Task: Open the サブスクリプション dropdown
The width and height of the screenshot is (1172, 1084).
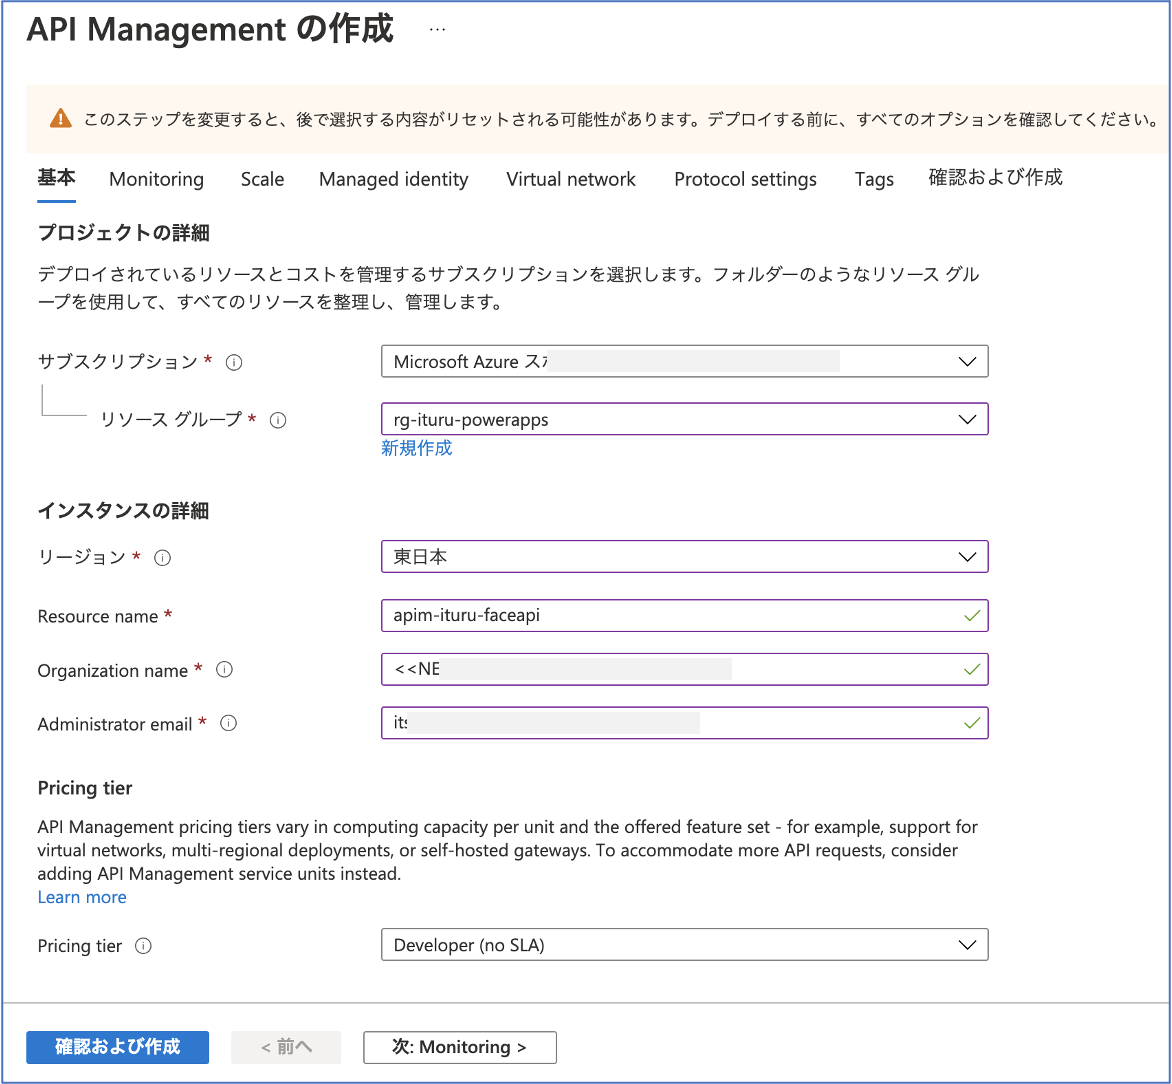Action: pos(685,361)
